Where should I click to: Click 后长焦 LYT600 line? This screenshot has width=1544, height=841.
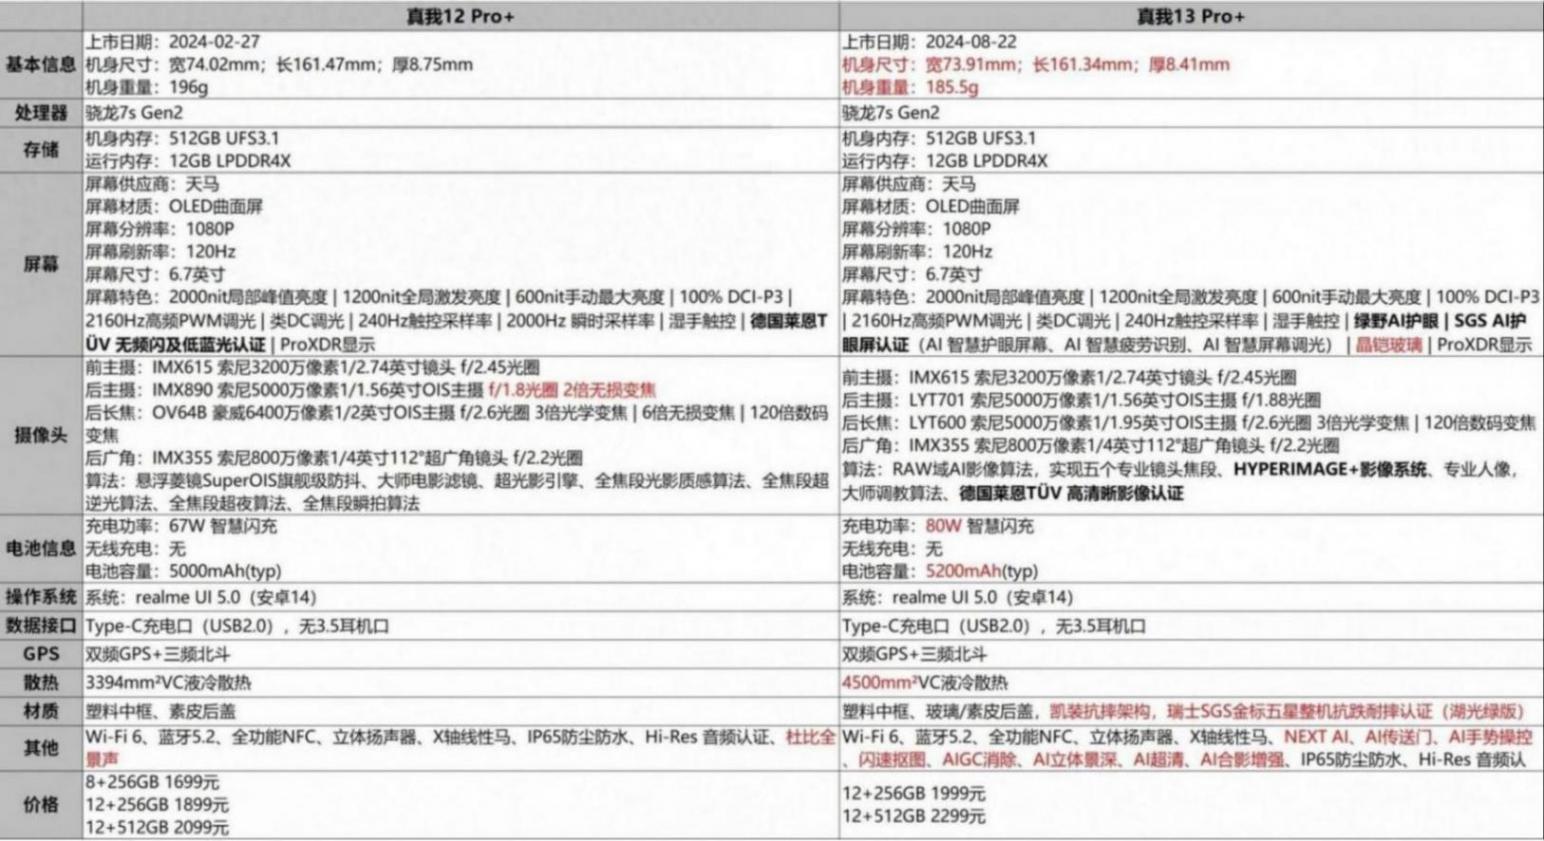click(1189, 423)
